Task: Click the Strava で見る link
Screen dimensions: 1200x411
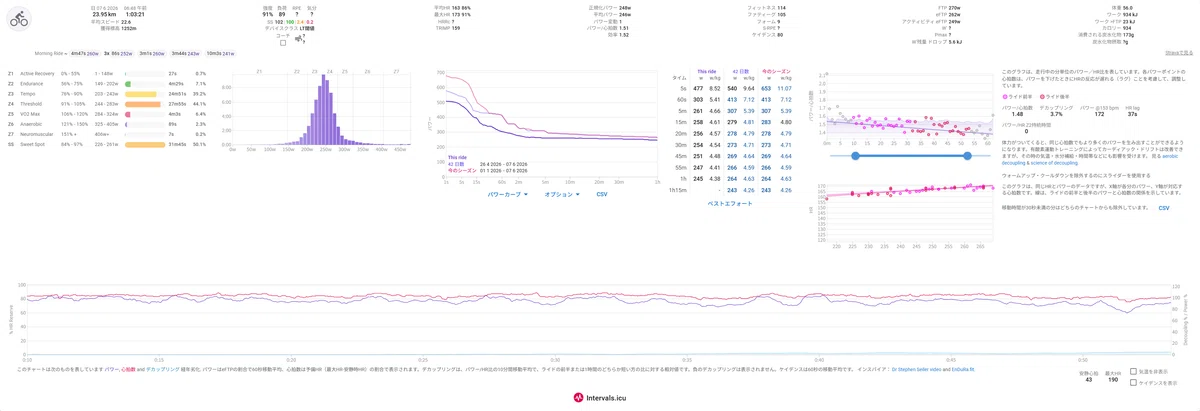Action: (x=1179, y=51)
